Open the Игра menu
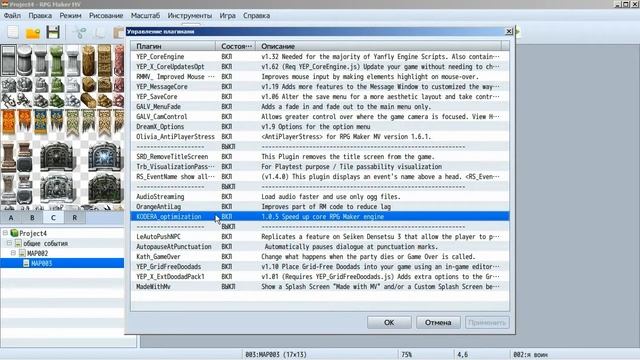 [227, 16]
